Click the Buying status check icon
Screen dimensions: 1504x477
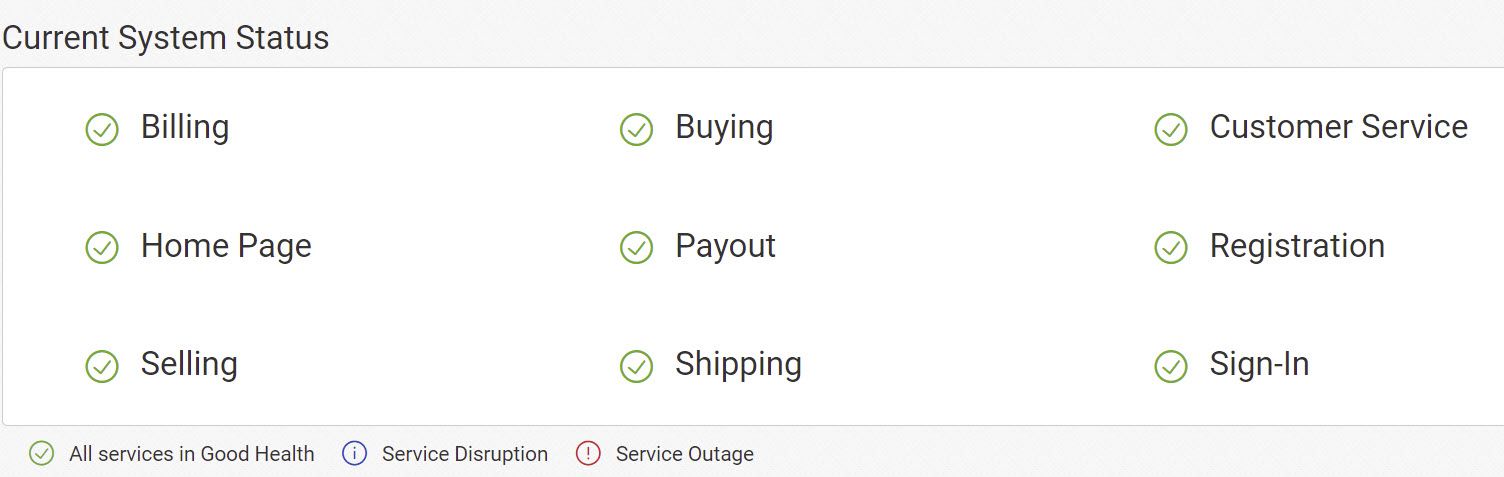636,129
